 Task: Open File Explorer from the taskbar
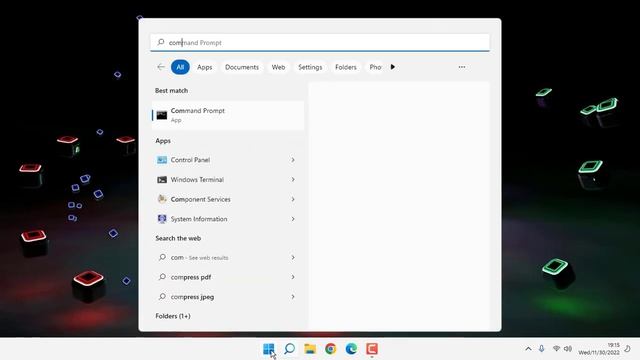point(310,349)
